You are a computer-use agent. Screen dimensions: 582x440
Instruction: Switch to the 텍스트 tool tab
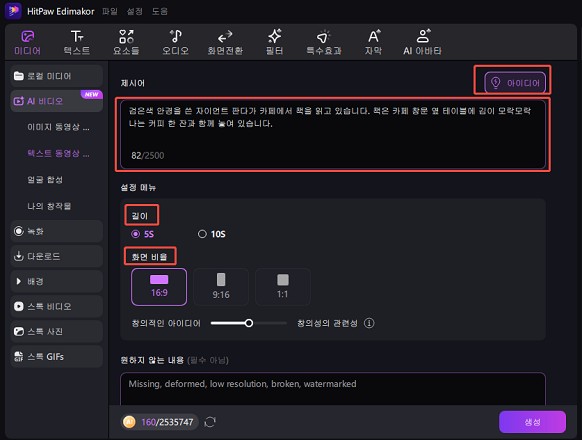pos(77,43)
